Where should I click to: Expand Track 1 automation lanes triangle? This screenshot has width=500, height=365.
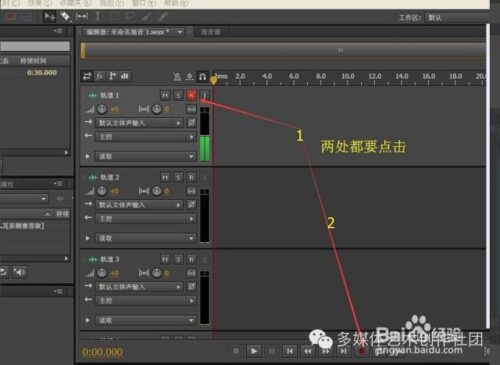point(88,156)
